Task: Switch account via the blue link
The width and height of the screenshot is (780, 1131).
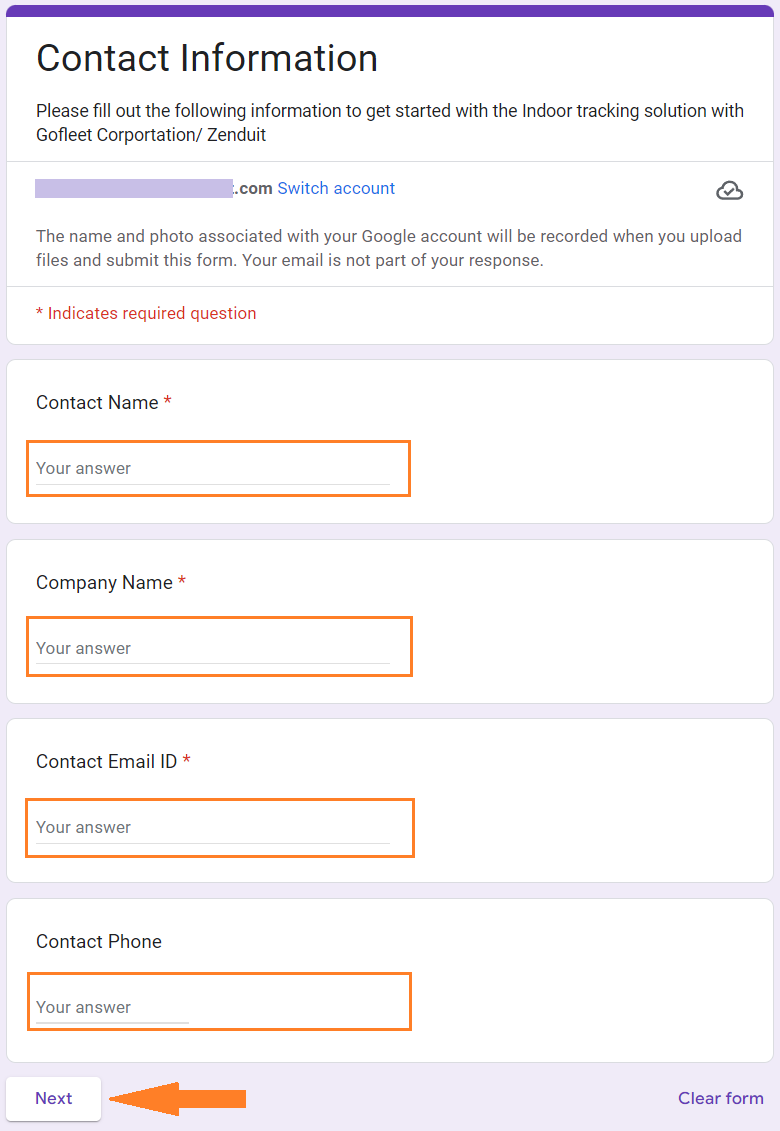Action: click(336, 188)
